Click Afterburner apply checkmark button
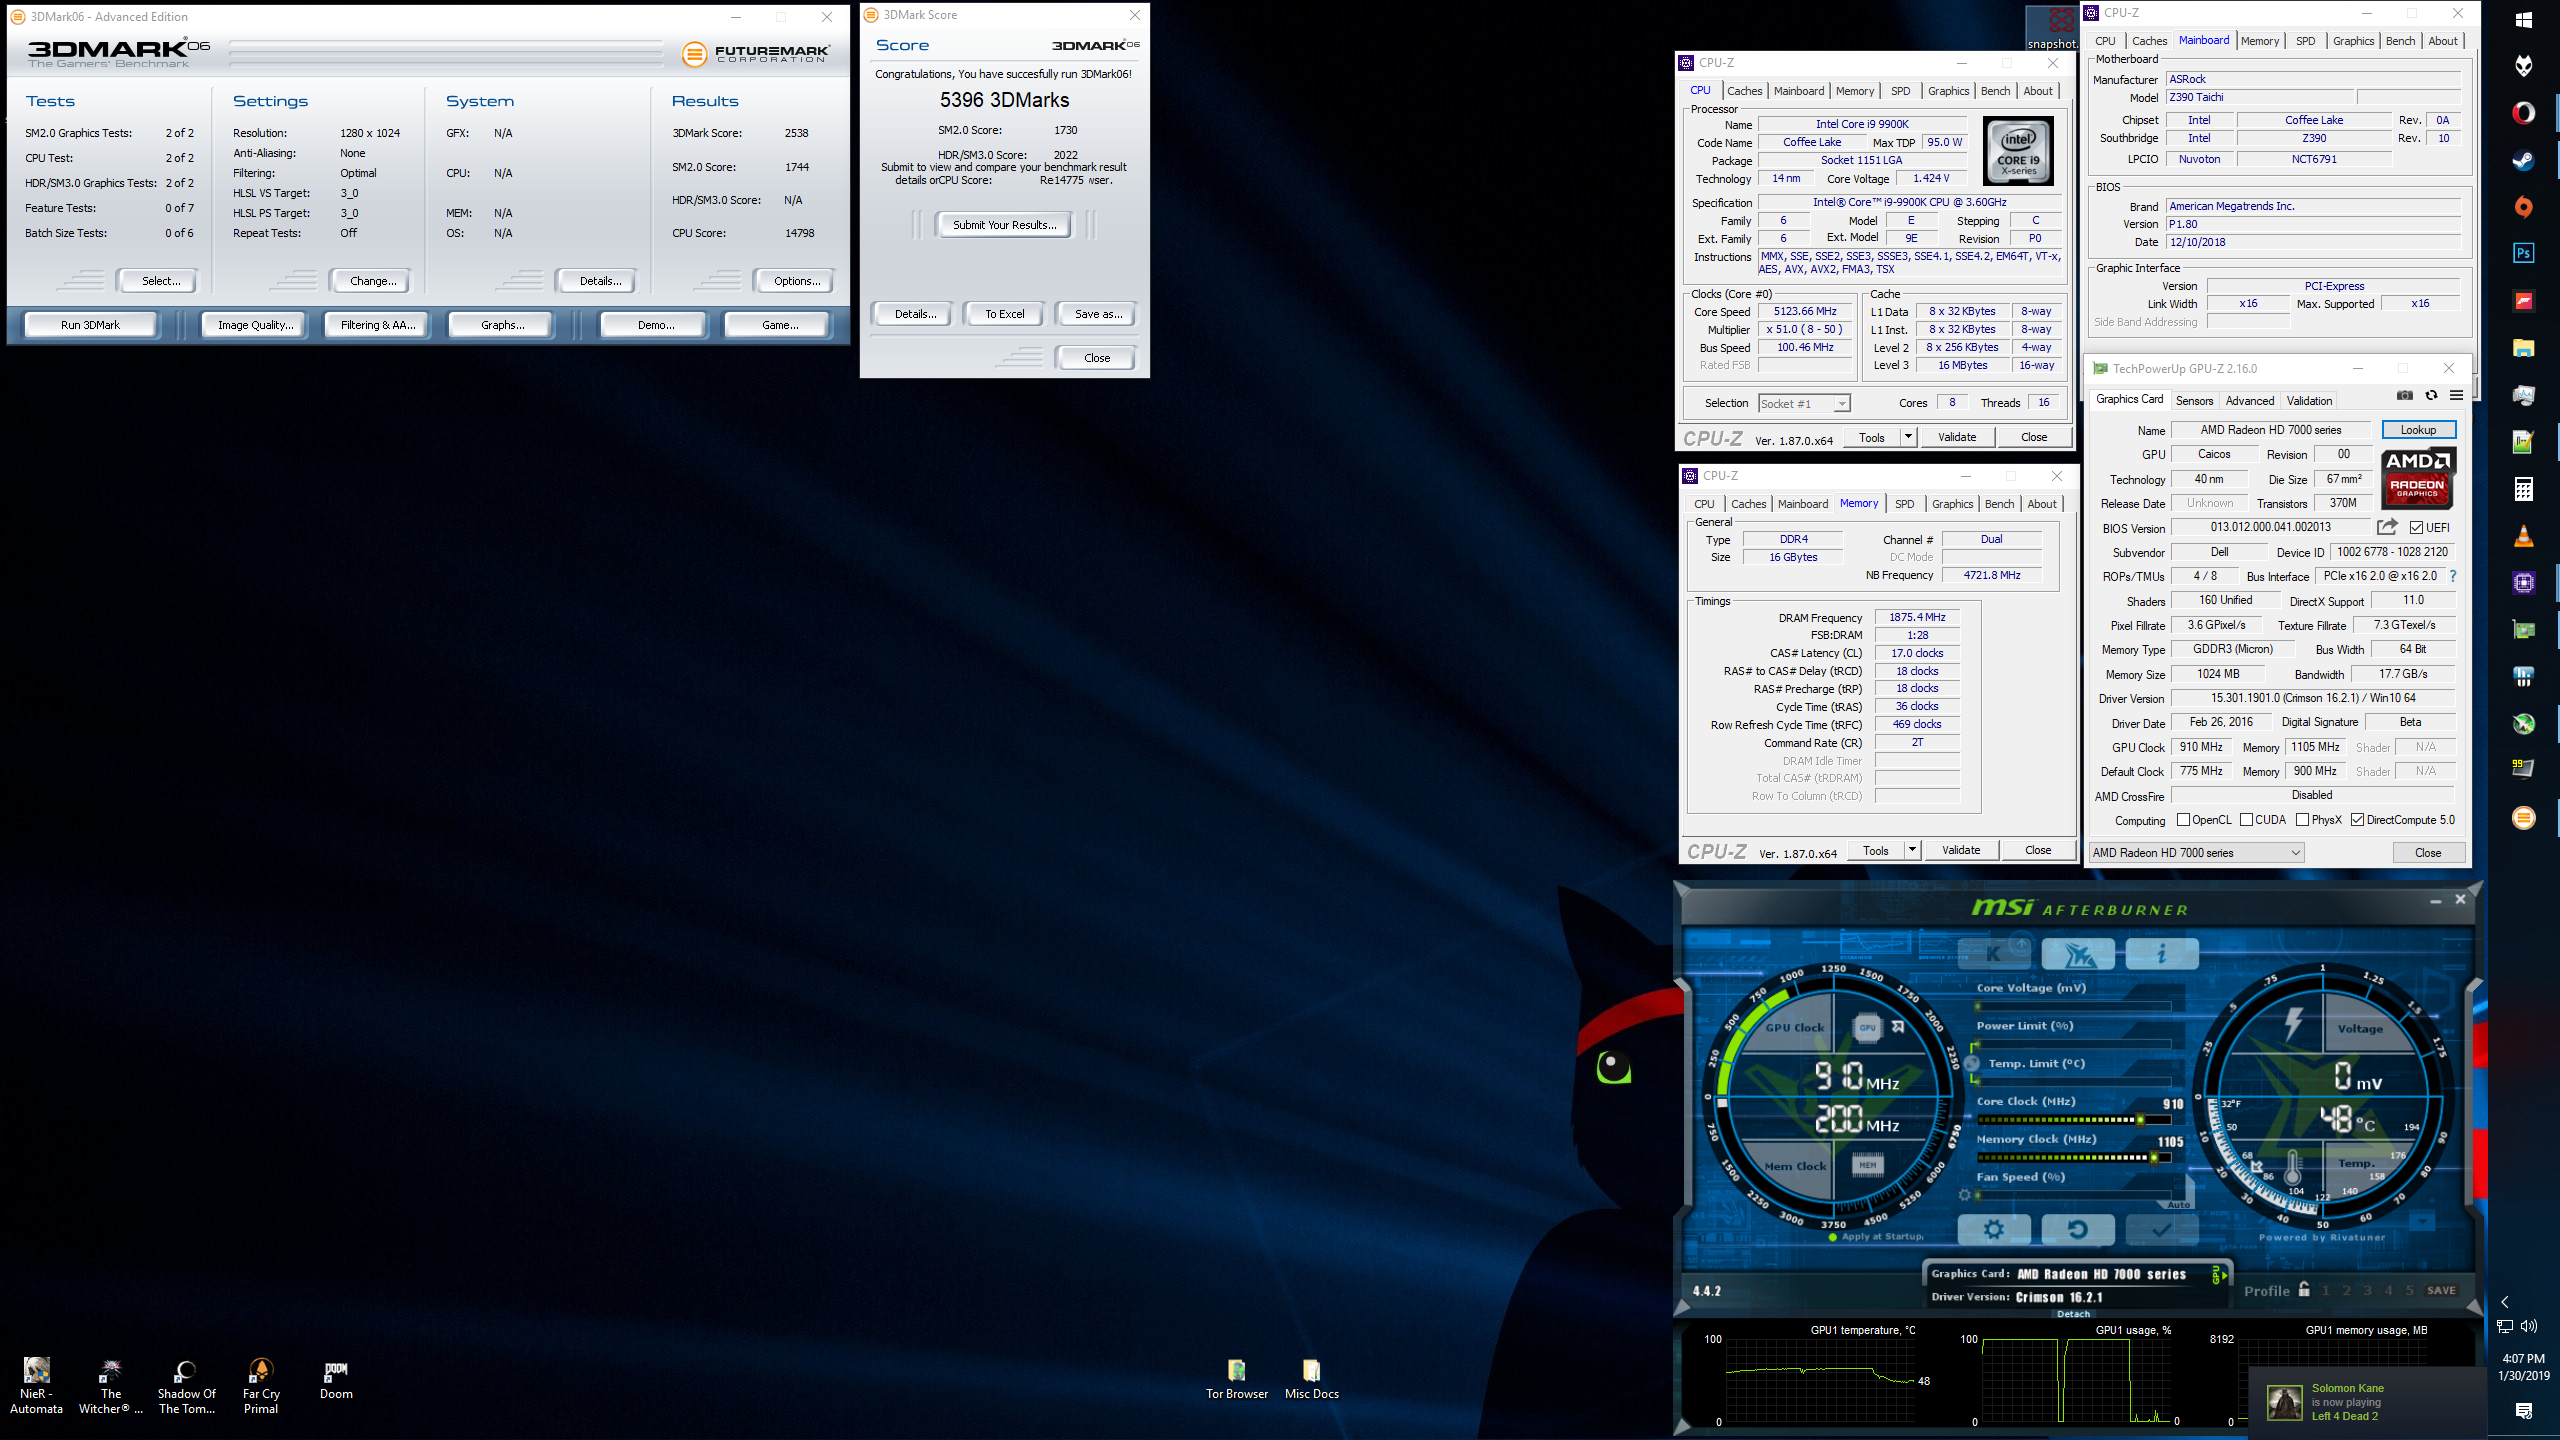Viewport: 2560px width, 1440px height. click(x=2161, y=1230)
